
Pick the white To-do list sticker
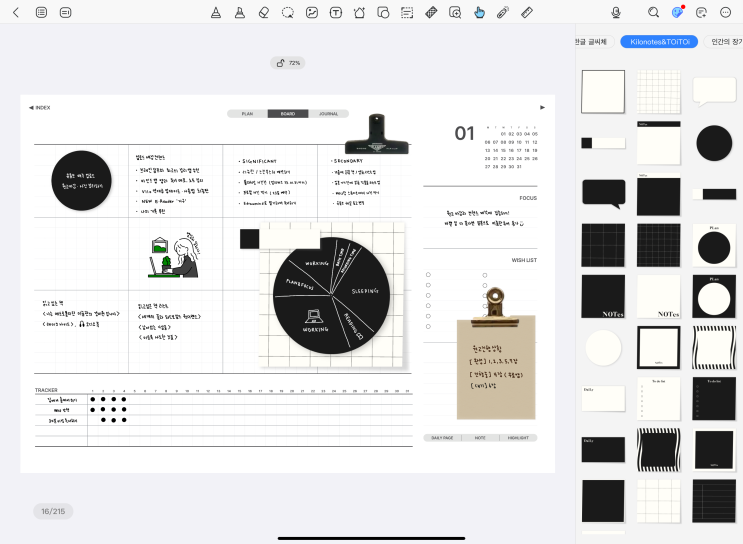tap(659, 399)
